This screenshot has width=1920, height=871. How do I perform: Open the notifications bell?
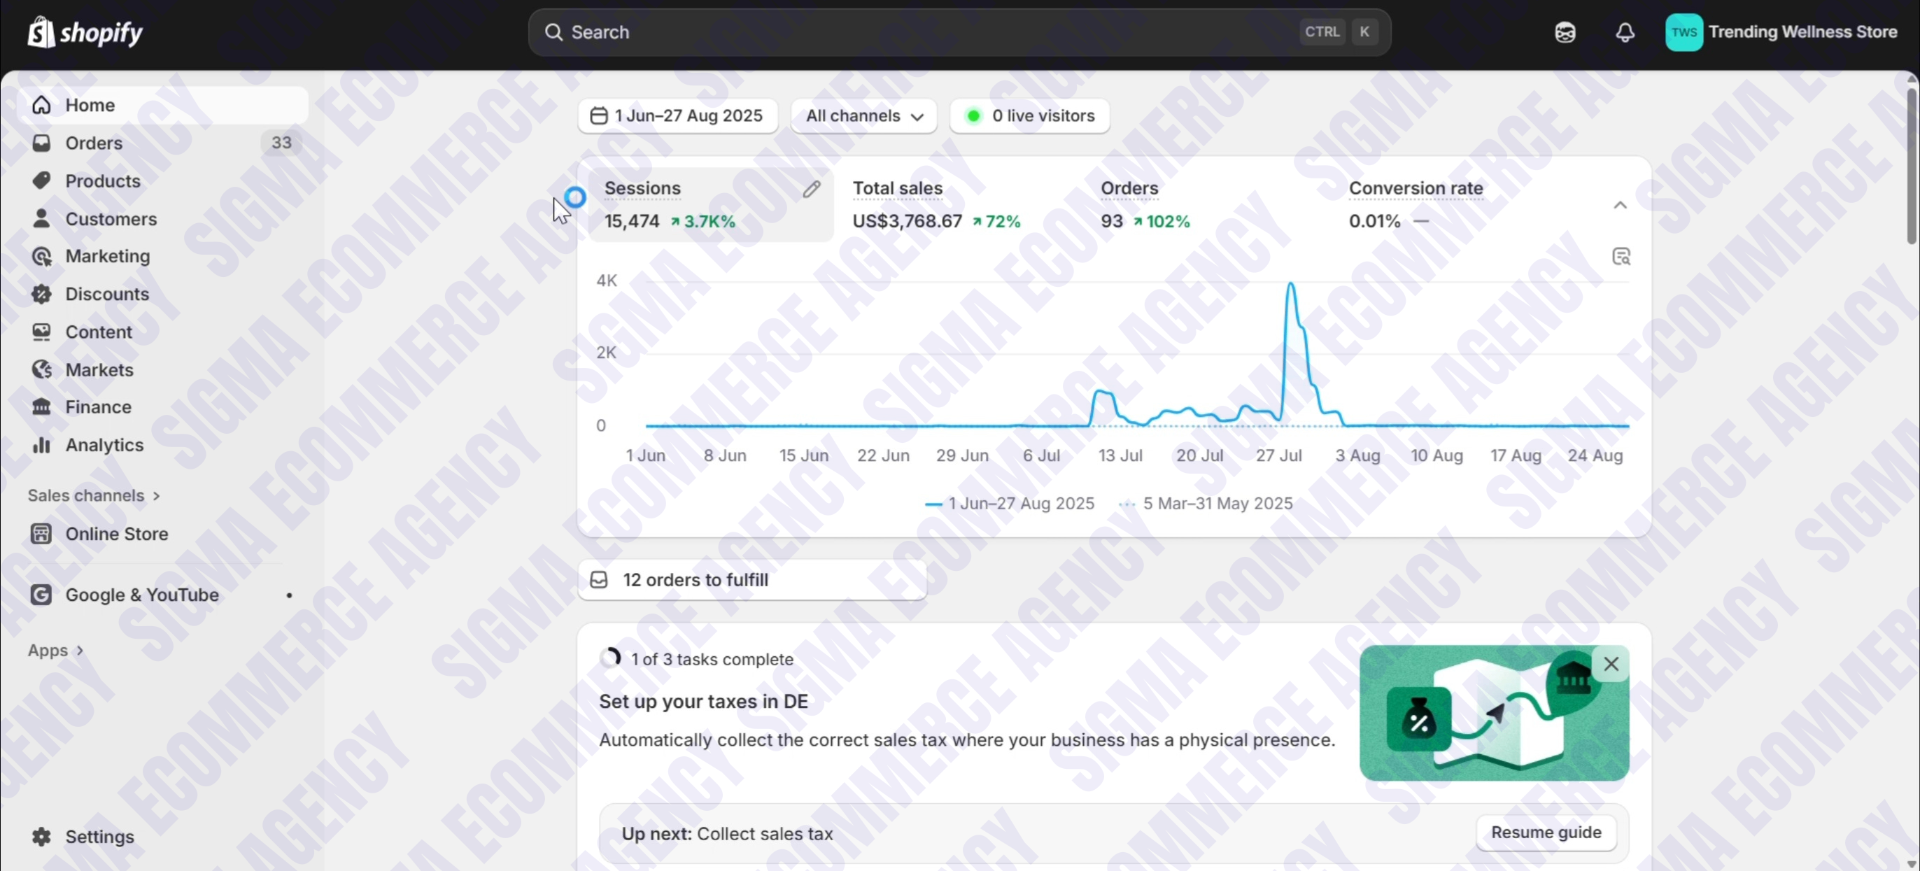(x=1625, y=32)
